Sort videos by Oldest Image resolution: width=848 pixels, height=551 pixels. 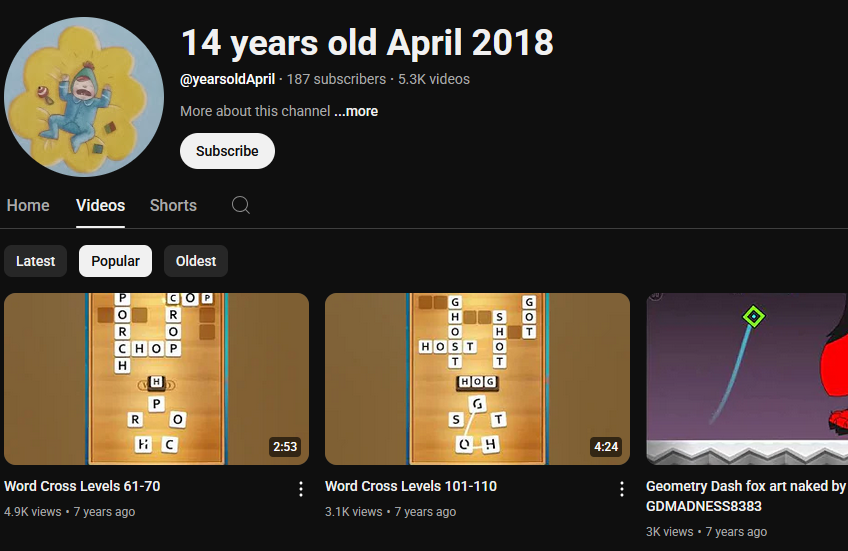tap(196, 261)
